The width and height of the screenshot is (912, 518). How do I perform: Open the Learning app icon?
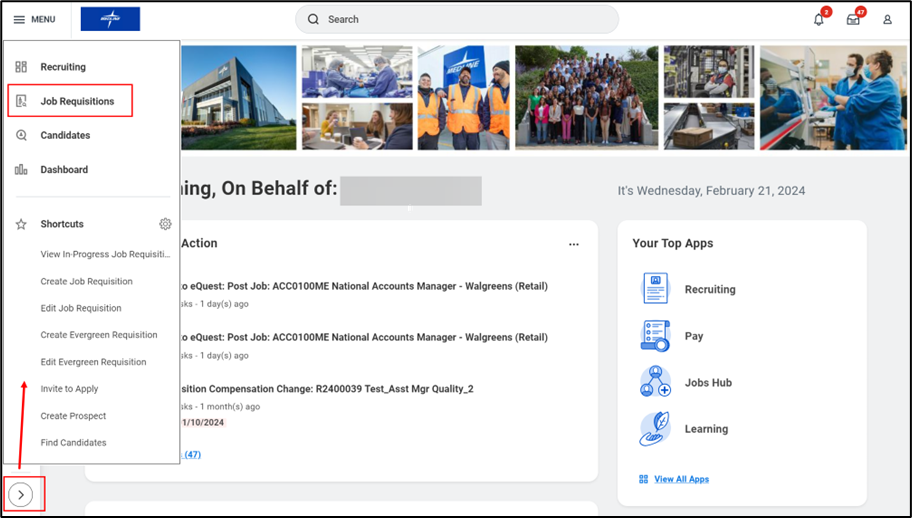(655, 429)
